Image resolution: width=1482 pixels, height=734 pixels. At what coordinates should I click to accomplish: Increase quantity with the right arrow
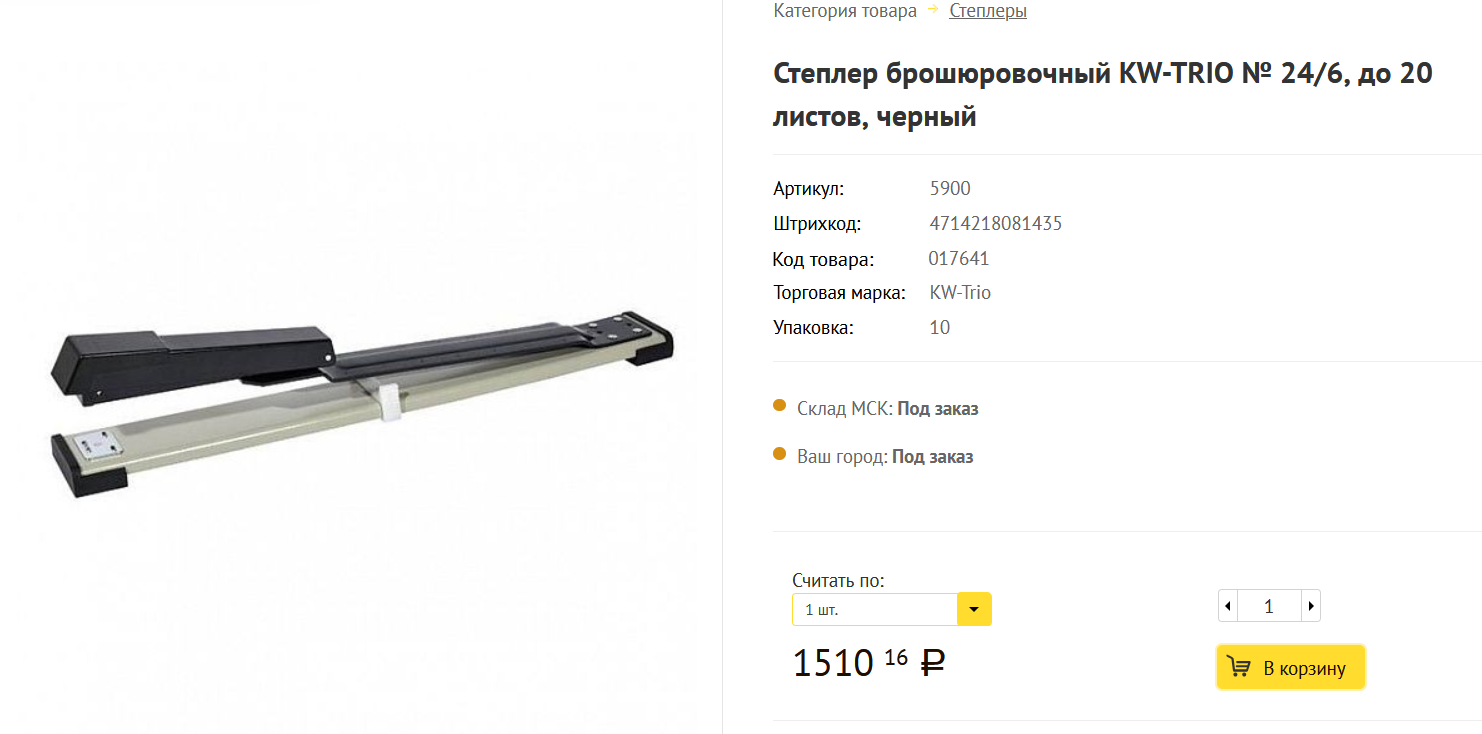click(1310, 606)
